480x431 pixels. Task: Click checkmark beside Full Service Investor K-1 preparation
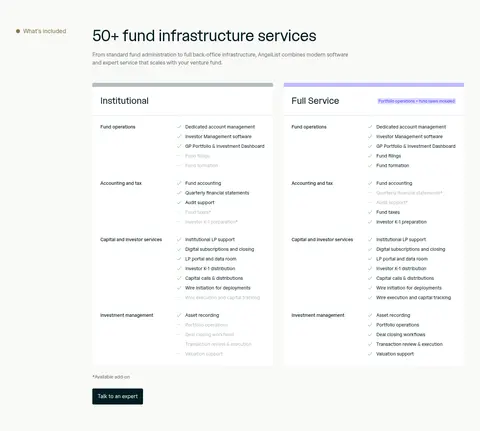(370, 222)
